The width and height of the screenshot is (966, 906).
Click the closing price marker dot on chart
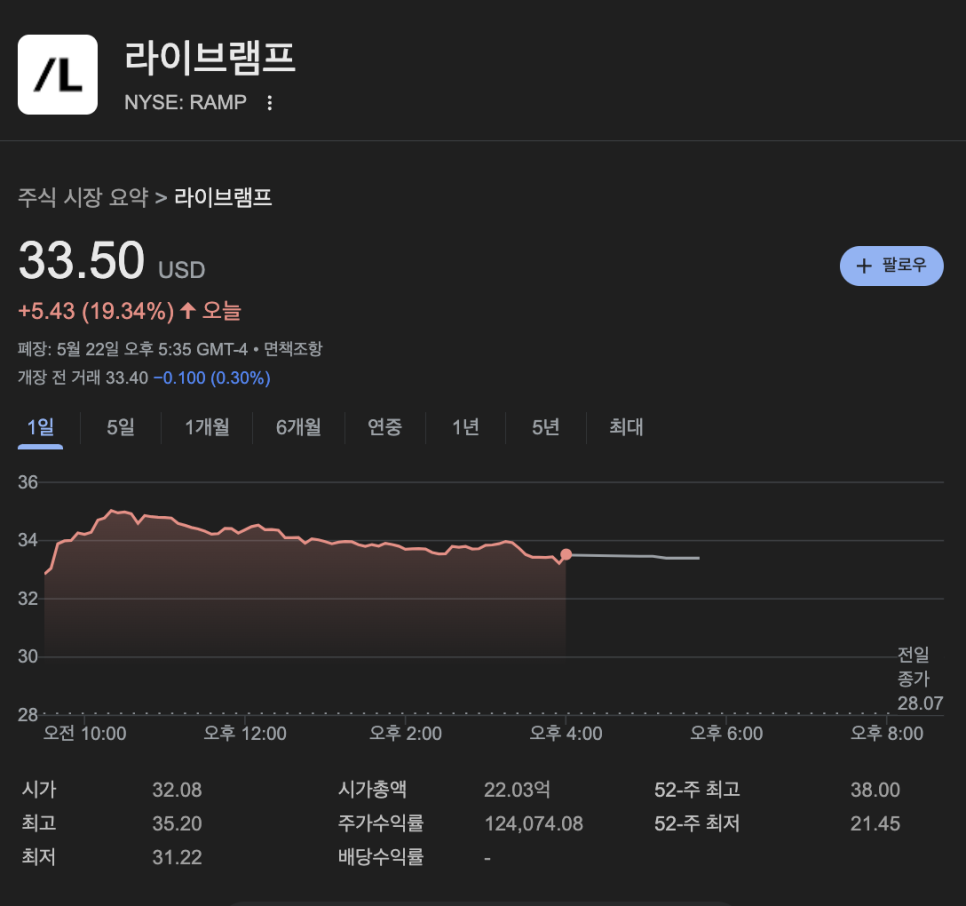point(566,555)
